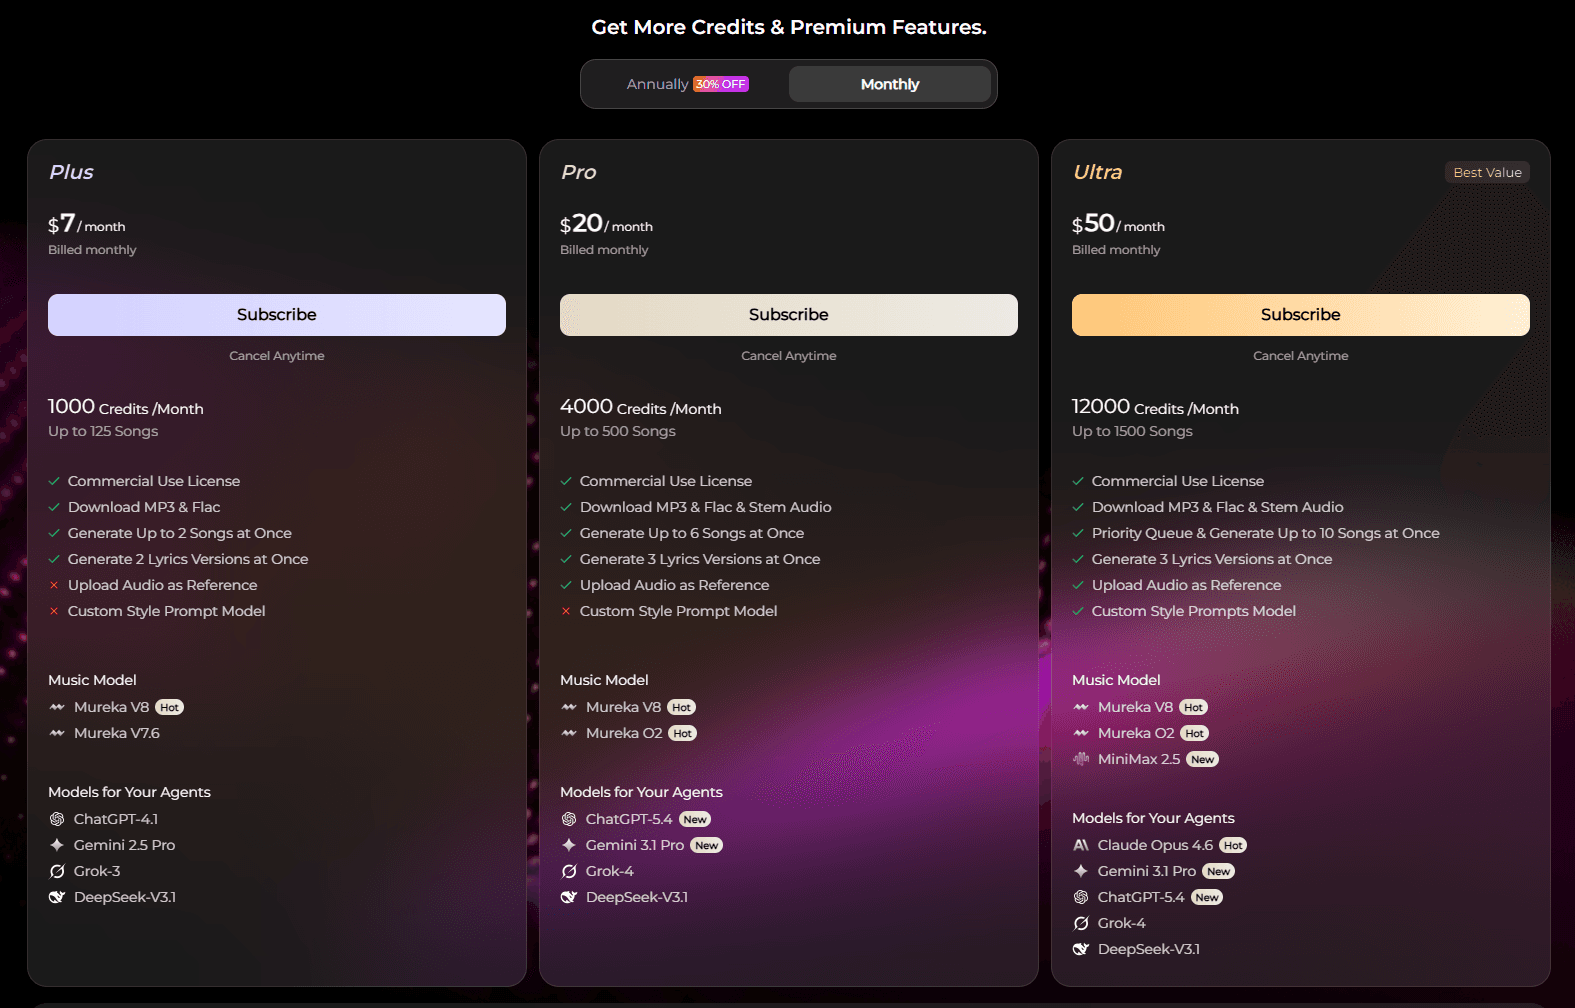Image resolution: width=1575 pixels, height=1008 pixels.
Task: Select the Monthly billing option
Action: (889, 84)
